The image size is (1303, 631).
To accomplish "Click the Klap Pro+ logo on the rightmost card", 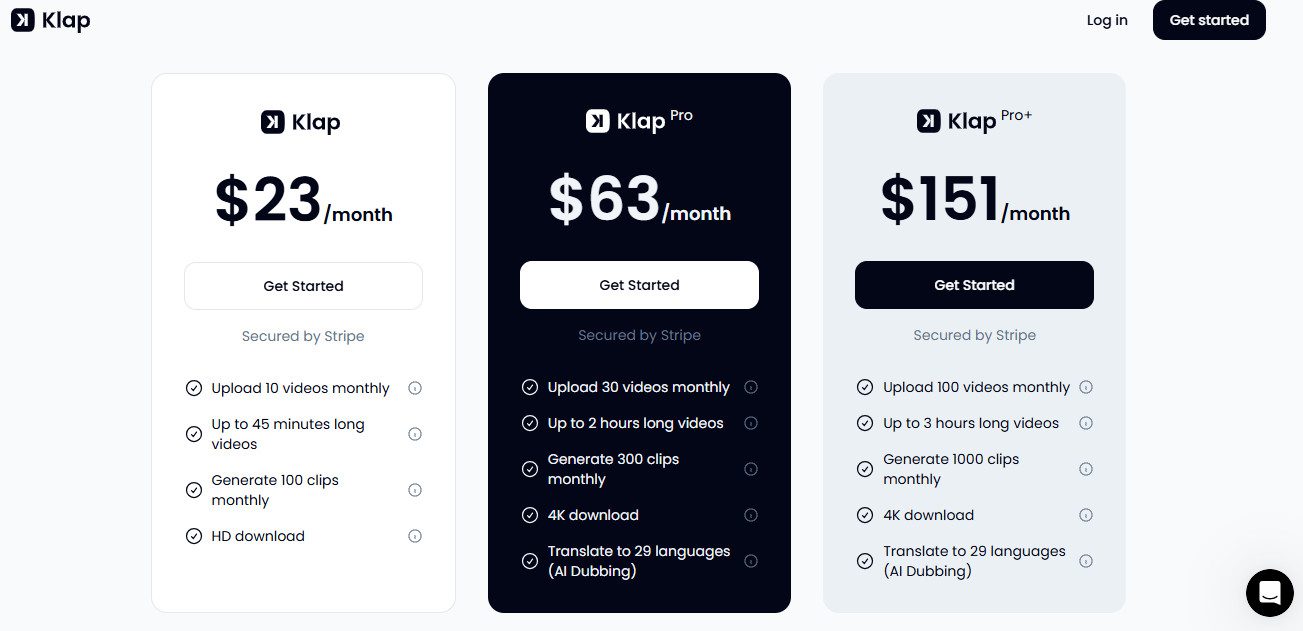I will coord(974,119).
